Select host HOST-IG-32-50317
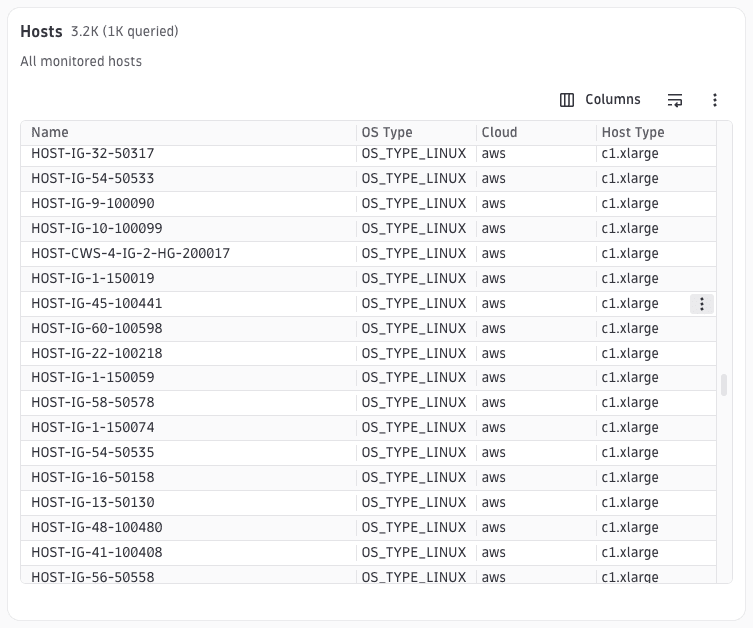The height and width of the screenshot is (628, 753). click(x=93, y=154)
